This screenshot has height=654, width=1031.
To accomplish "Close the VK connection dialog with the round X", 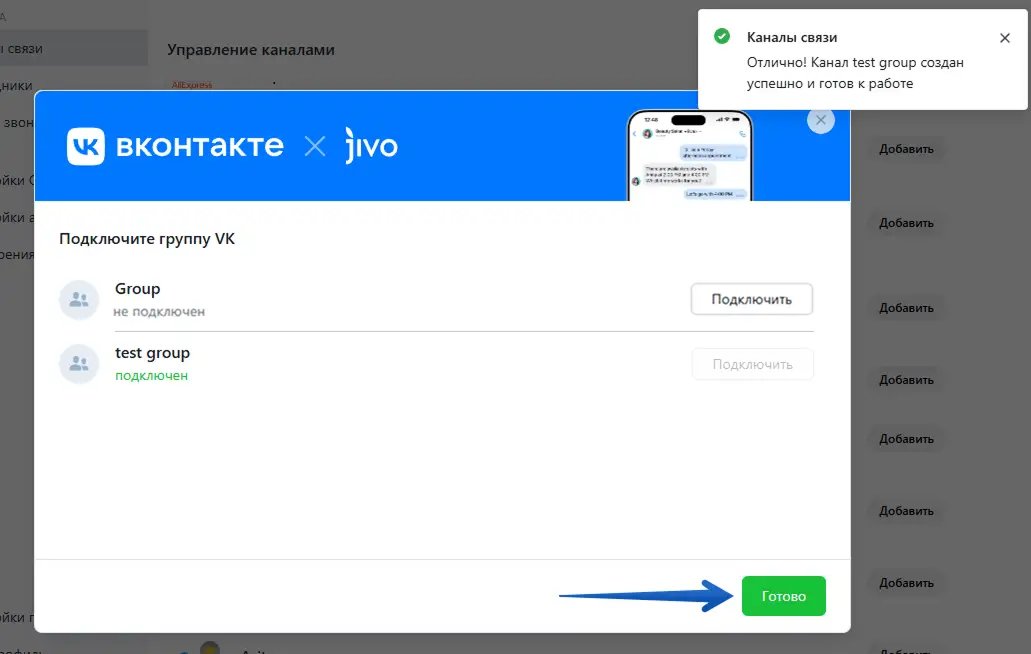I will [x=821, y=120].
